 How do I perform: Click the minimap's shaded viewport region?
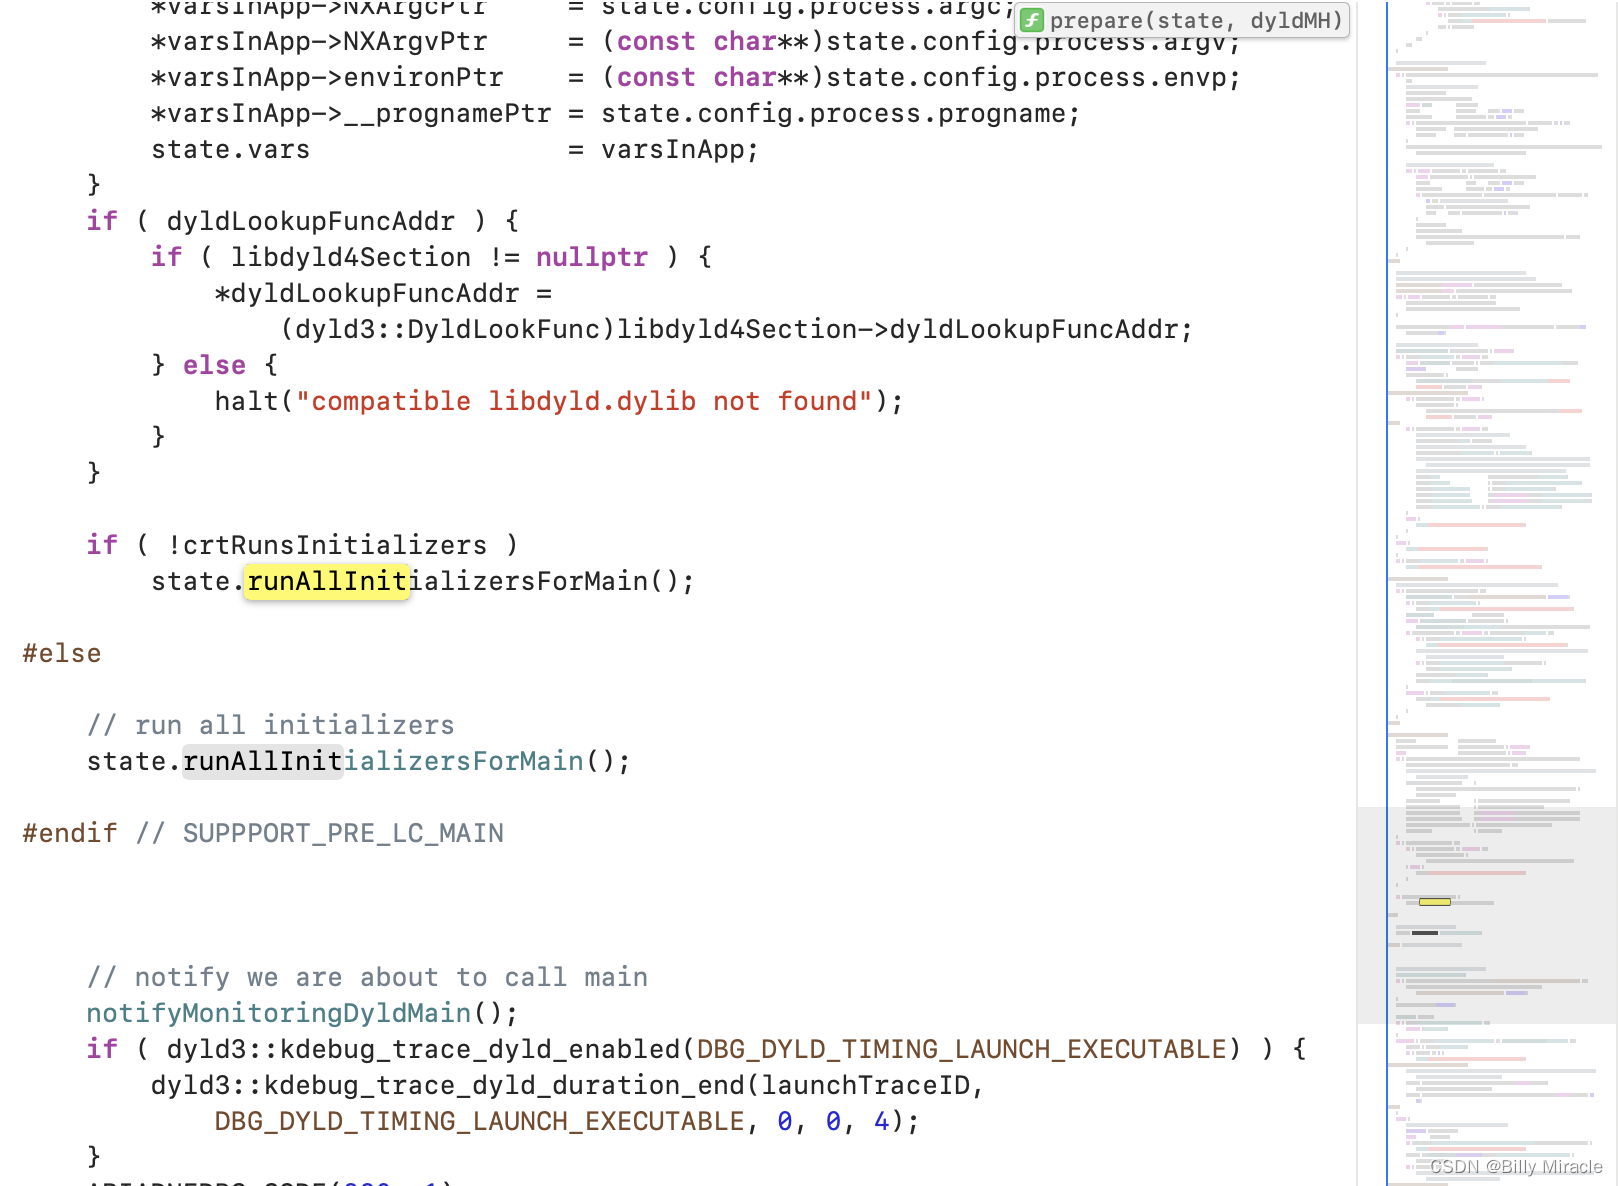[1487, 915]
